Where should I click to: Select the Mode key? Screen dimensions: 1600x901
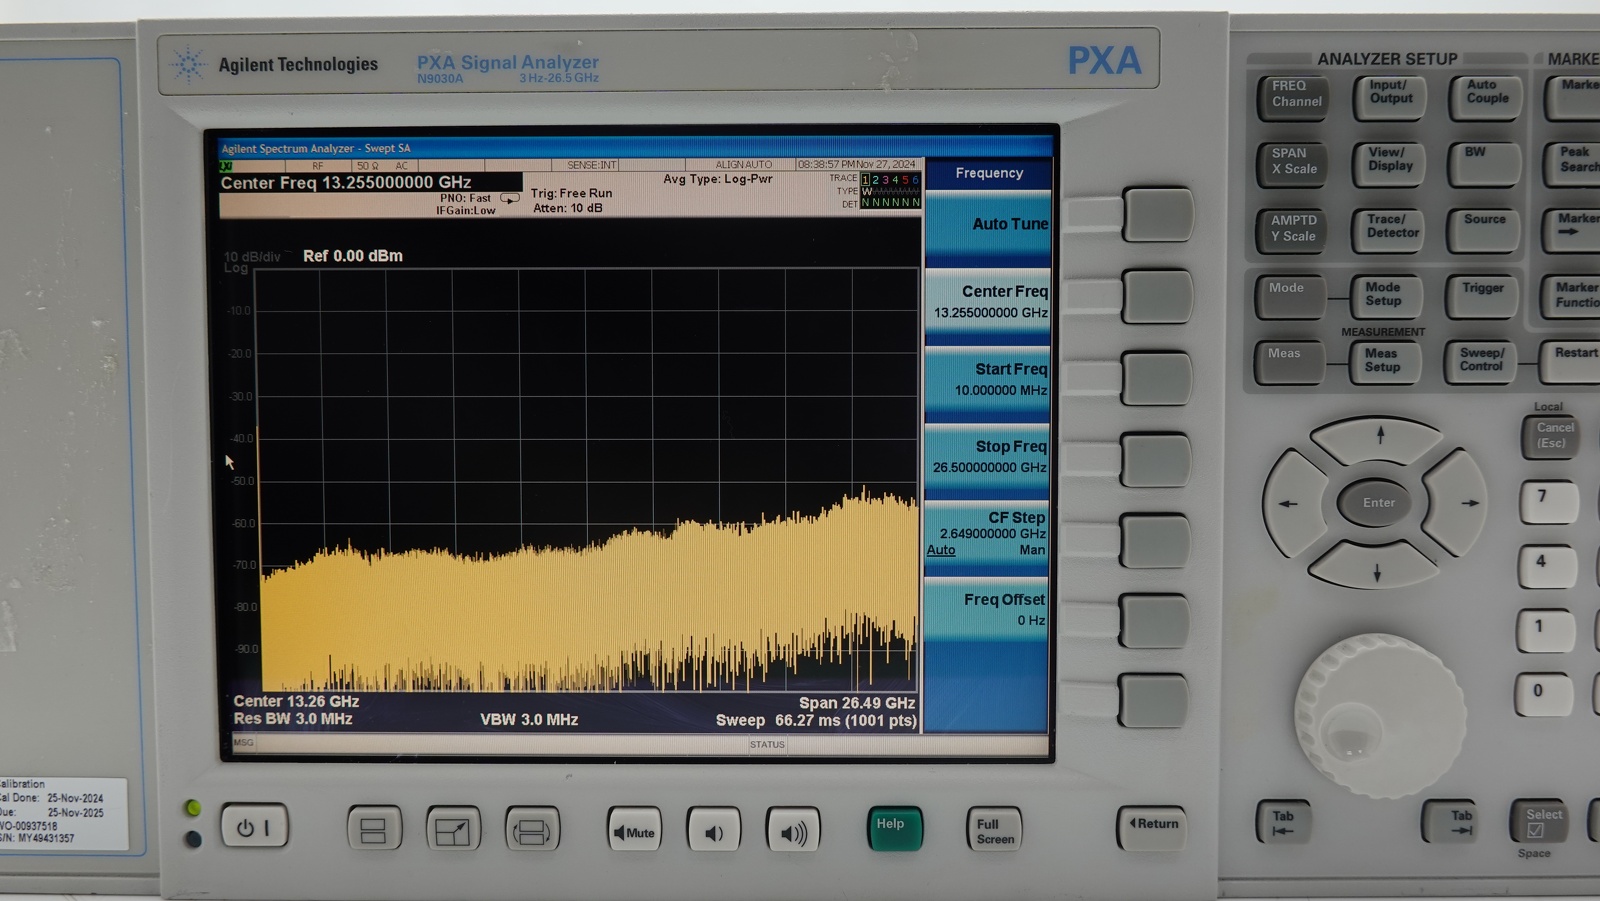1290,297
